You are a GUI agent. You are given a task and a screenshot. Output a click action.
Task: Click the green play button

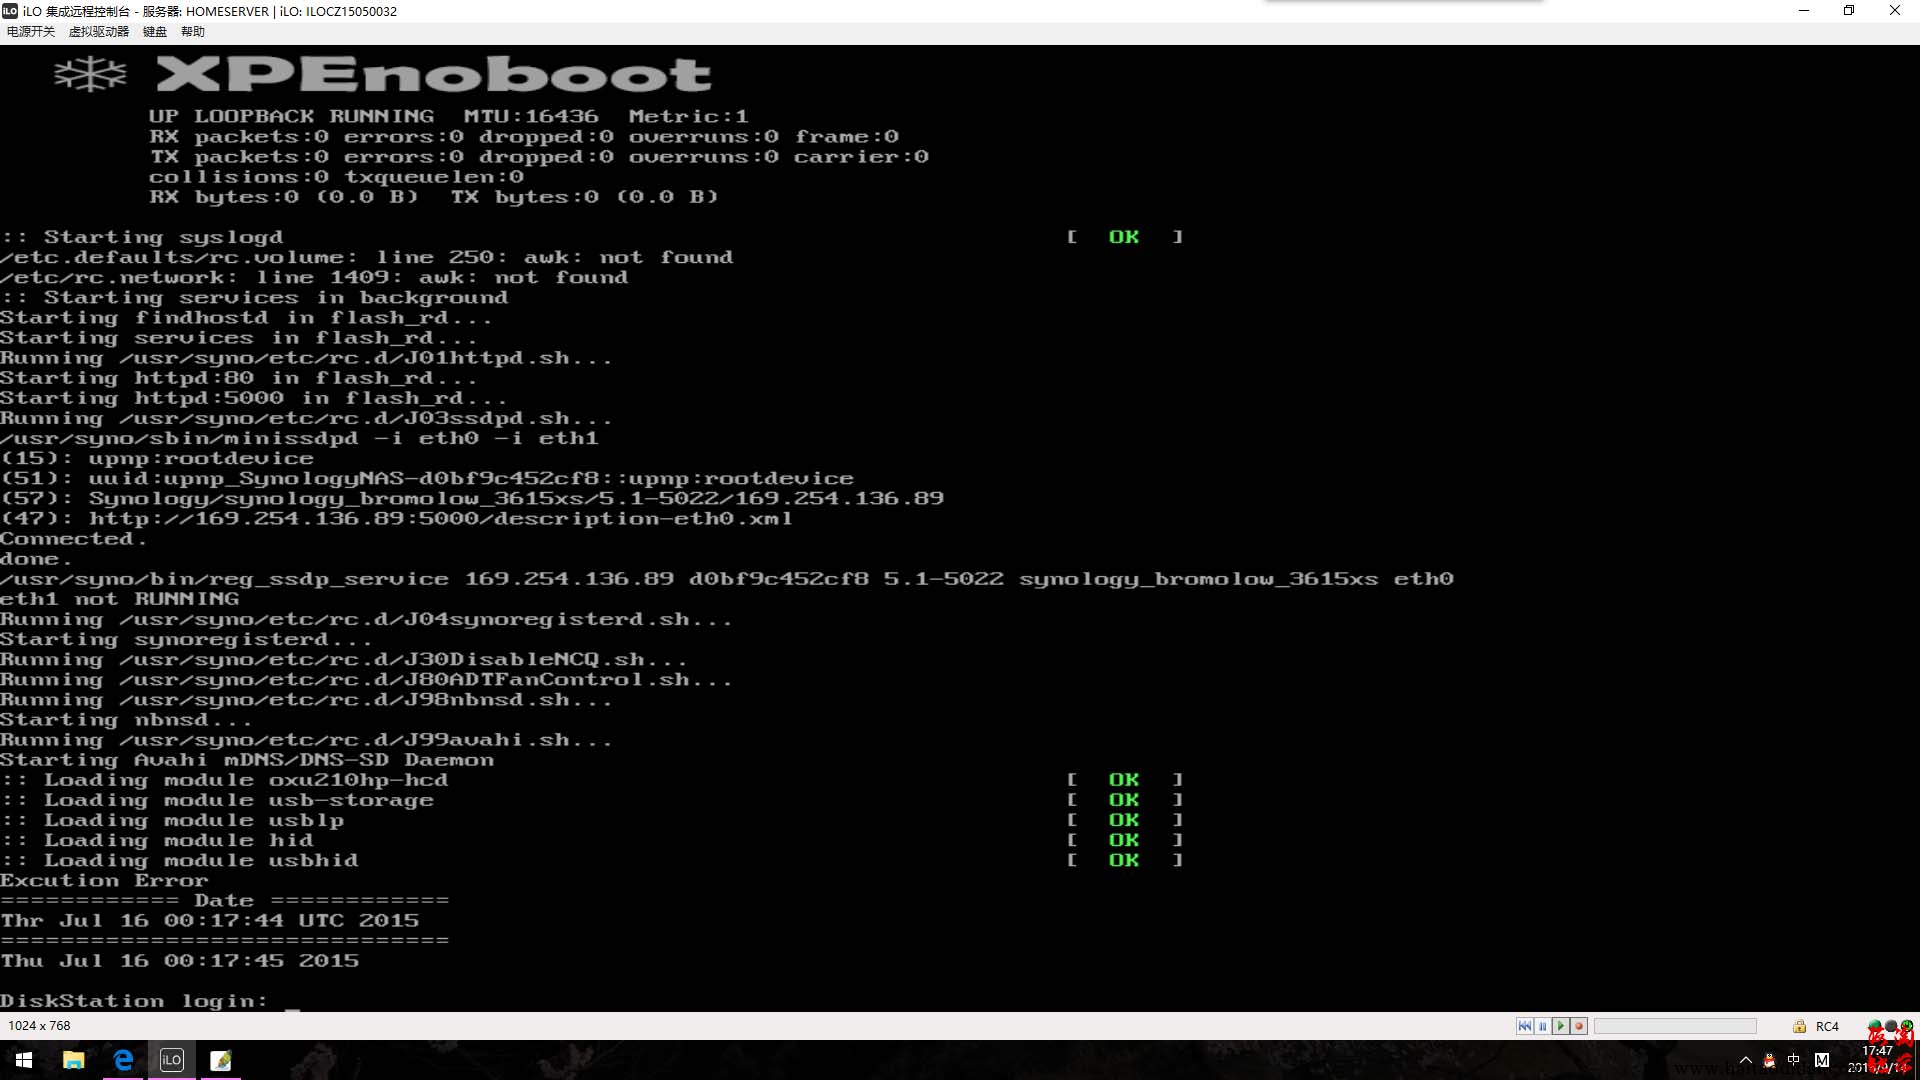[1560, 1026]
